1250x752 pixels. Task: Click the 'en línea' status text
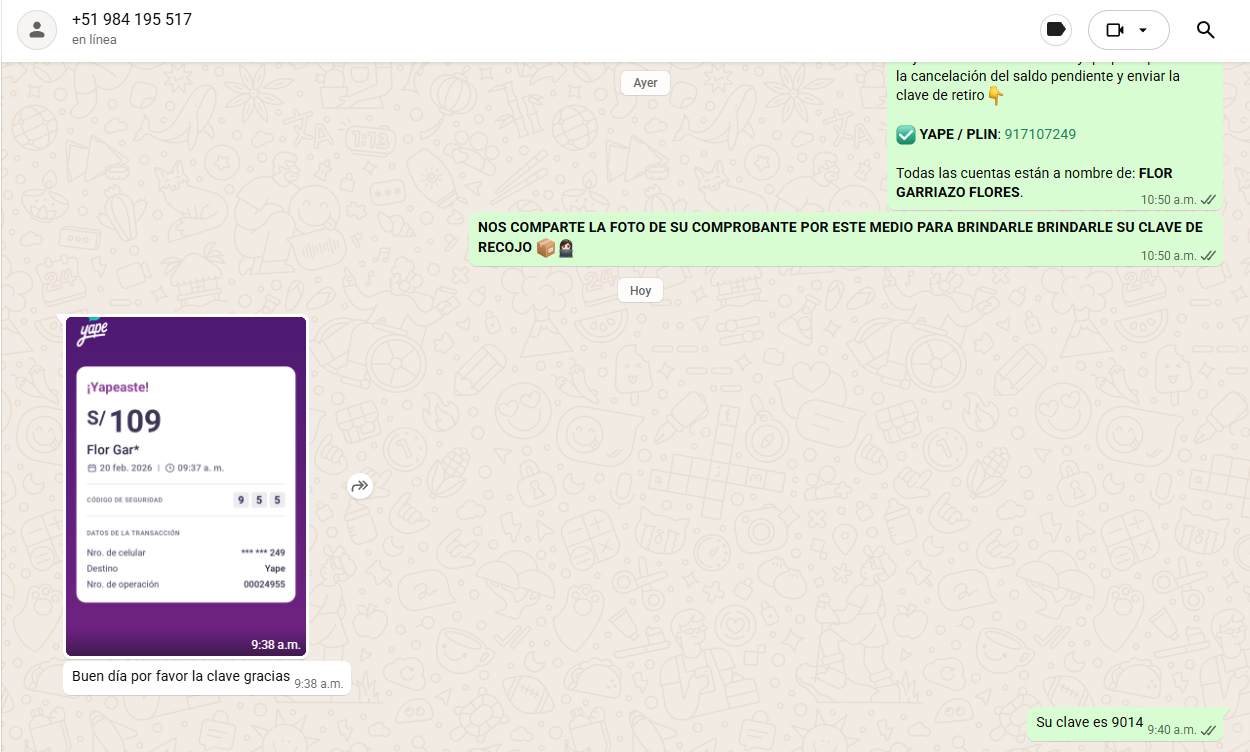[x=94, y=40]
